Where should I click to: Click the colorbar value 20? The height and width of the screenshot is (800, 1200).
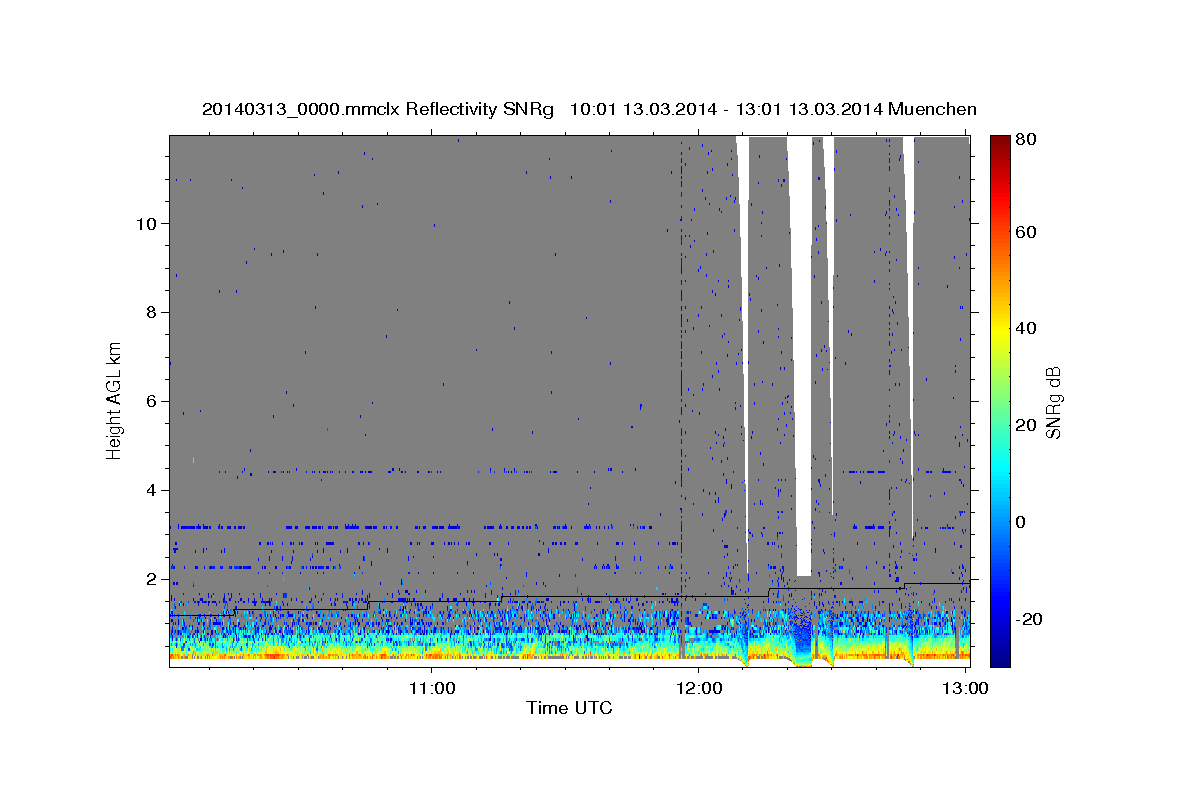coord(1025,425)
